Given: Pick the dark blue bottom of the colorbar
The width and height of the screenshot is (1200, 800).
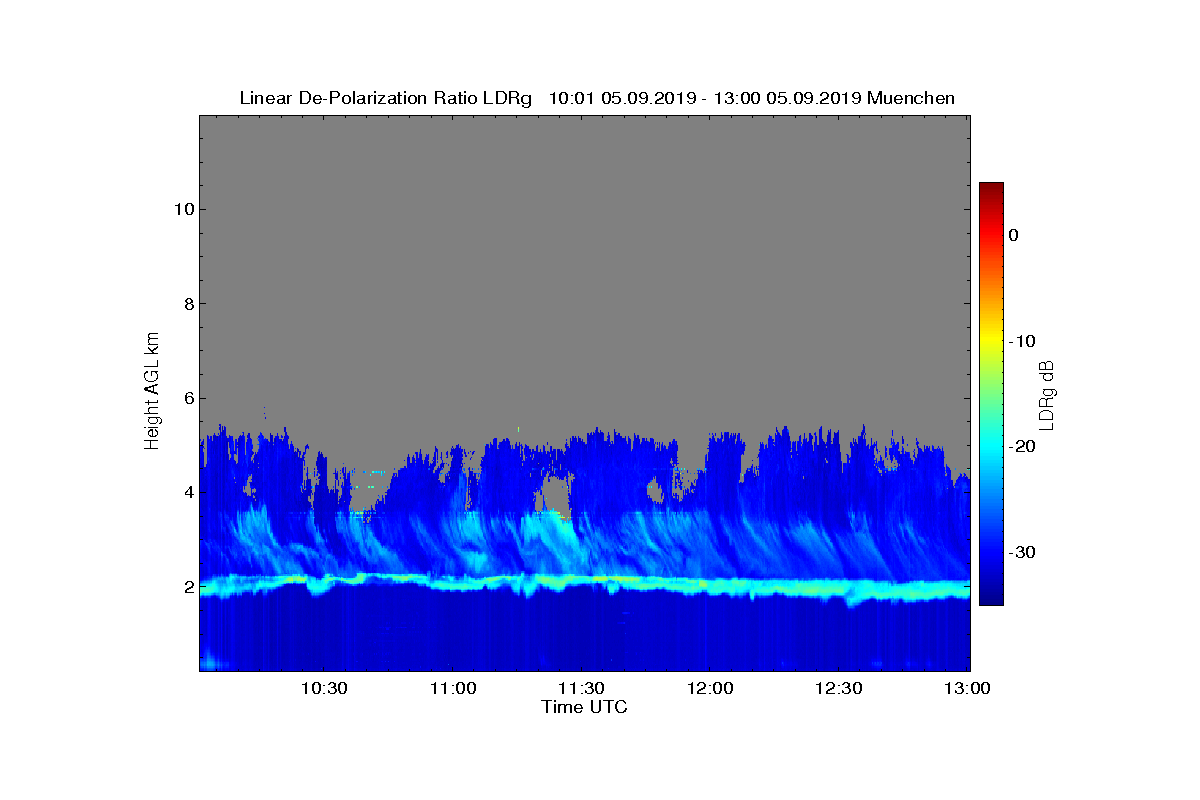Looking at the screenshot, I should (x=991, y=598).
